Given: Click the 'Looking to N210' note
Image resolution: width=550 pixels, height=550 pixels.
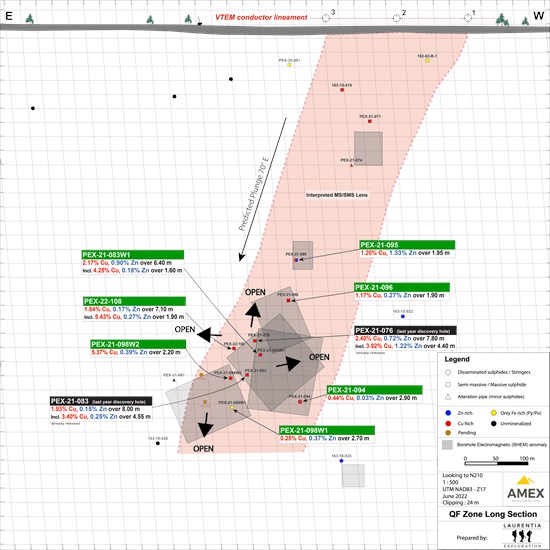Looking at the screenshot, I should pyautogui.click(x=463, y=475).
